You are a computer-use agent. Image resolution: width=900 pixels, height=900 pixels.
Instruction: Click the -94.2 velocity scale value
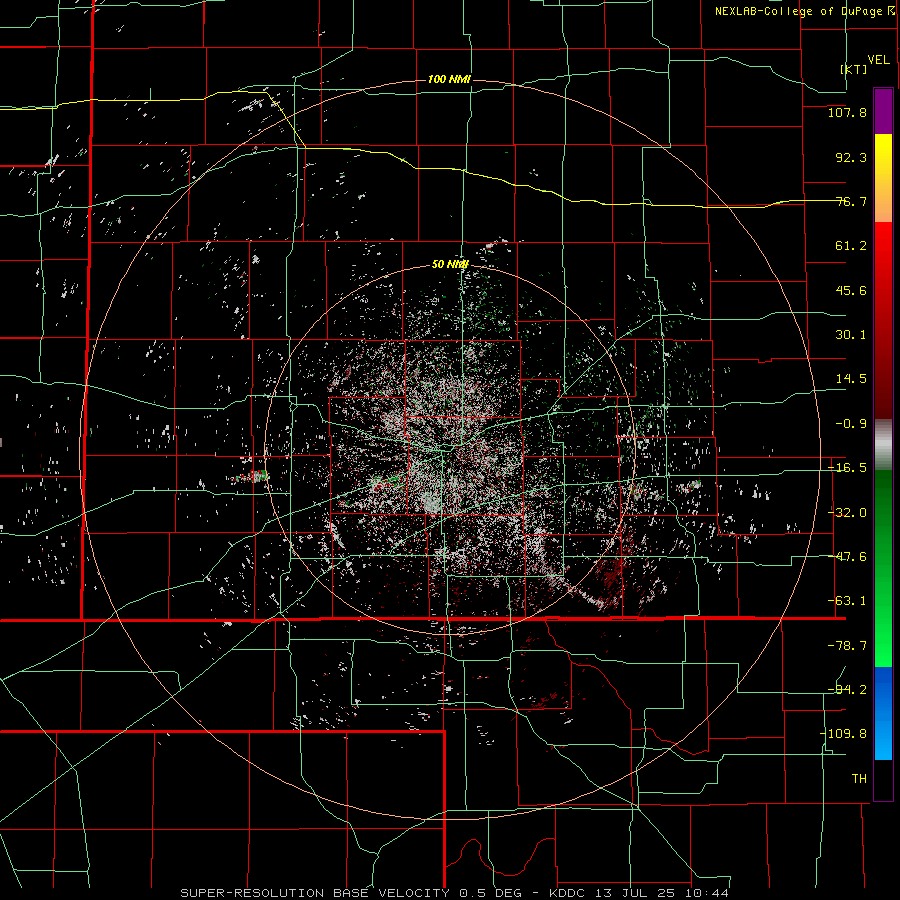point(847,689)
